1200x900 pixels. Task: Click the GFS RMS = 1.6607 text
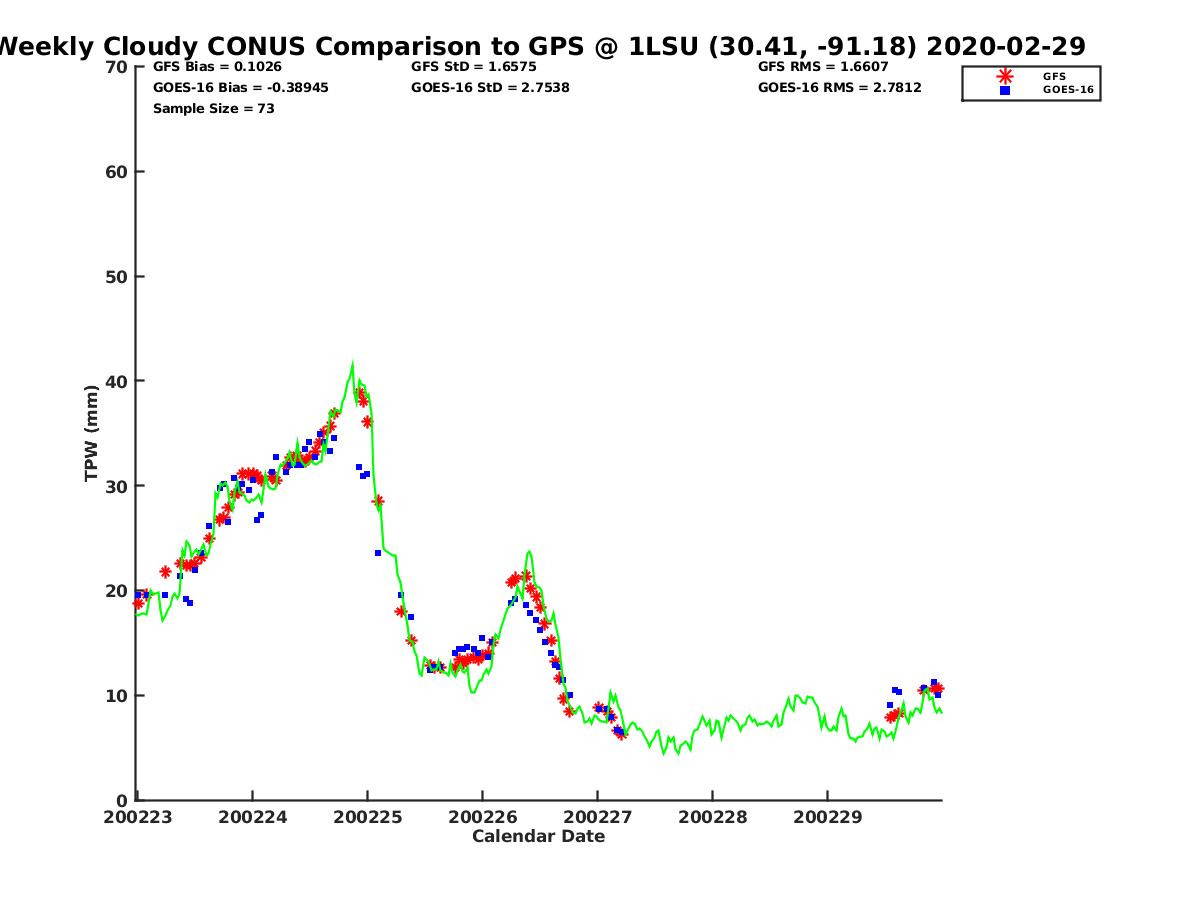[823, 67]
